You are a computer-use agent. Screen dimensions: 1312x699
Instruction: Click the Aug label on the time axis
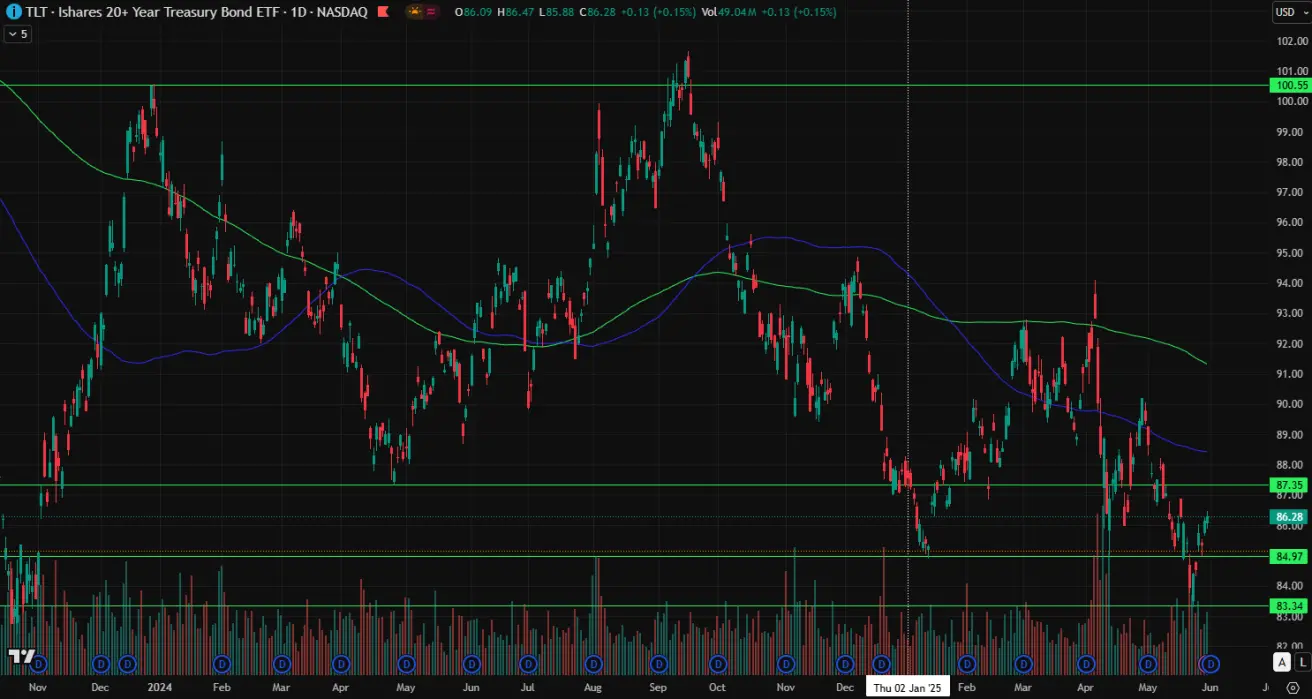(592, 688)
